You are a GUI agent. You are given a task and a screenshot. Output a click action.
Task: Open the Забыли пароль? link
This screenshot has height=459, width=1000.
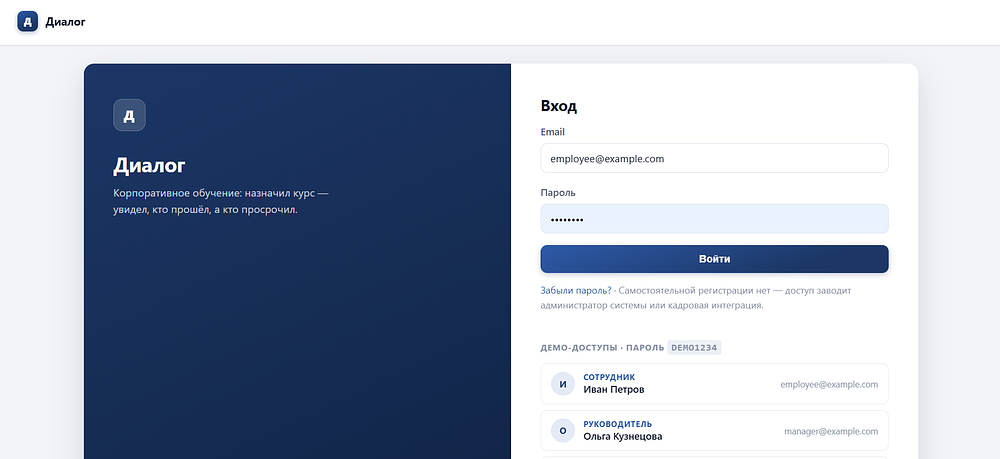click(x=576, y=291)
